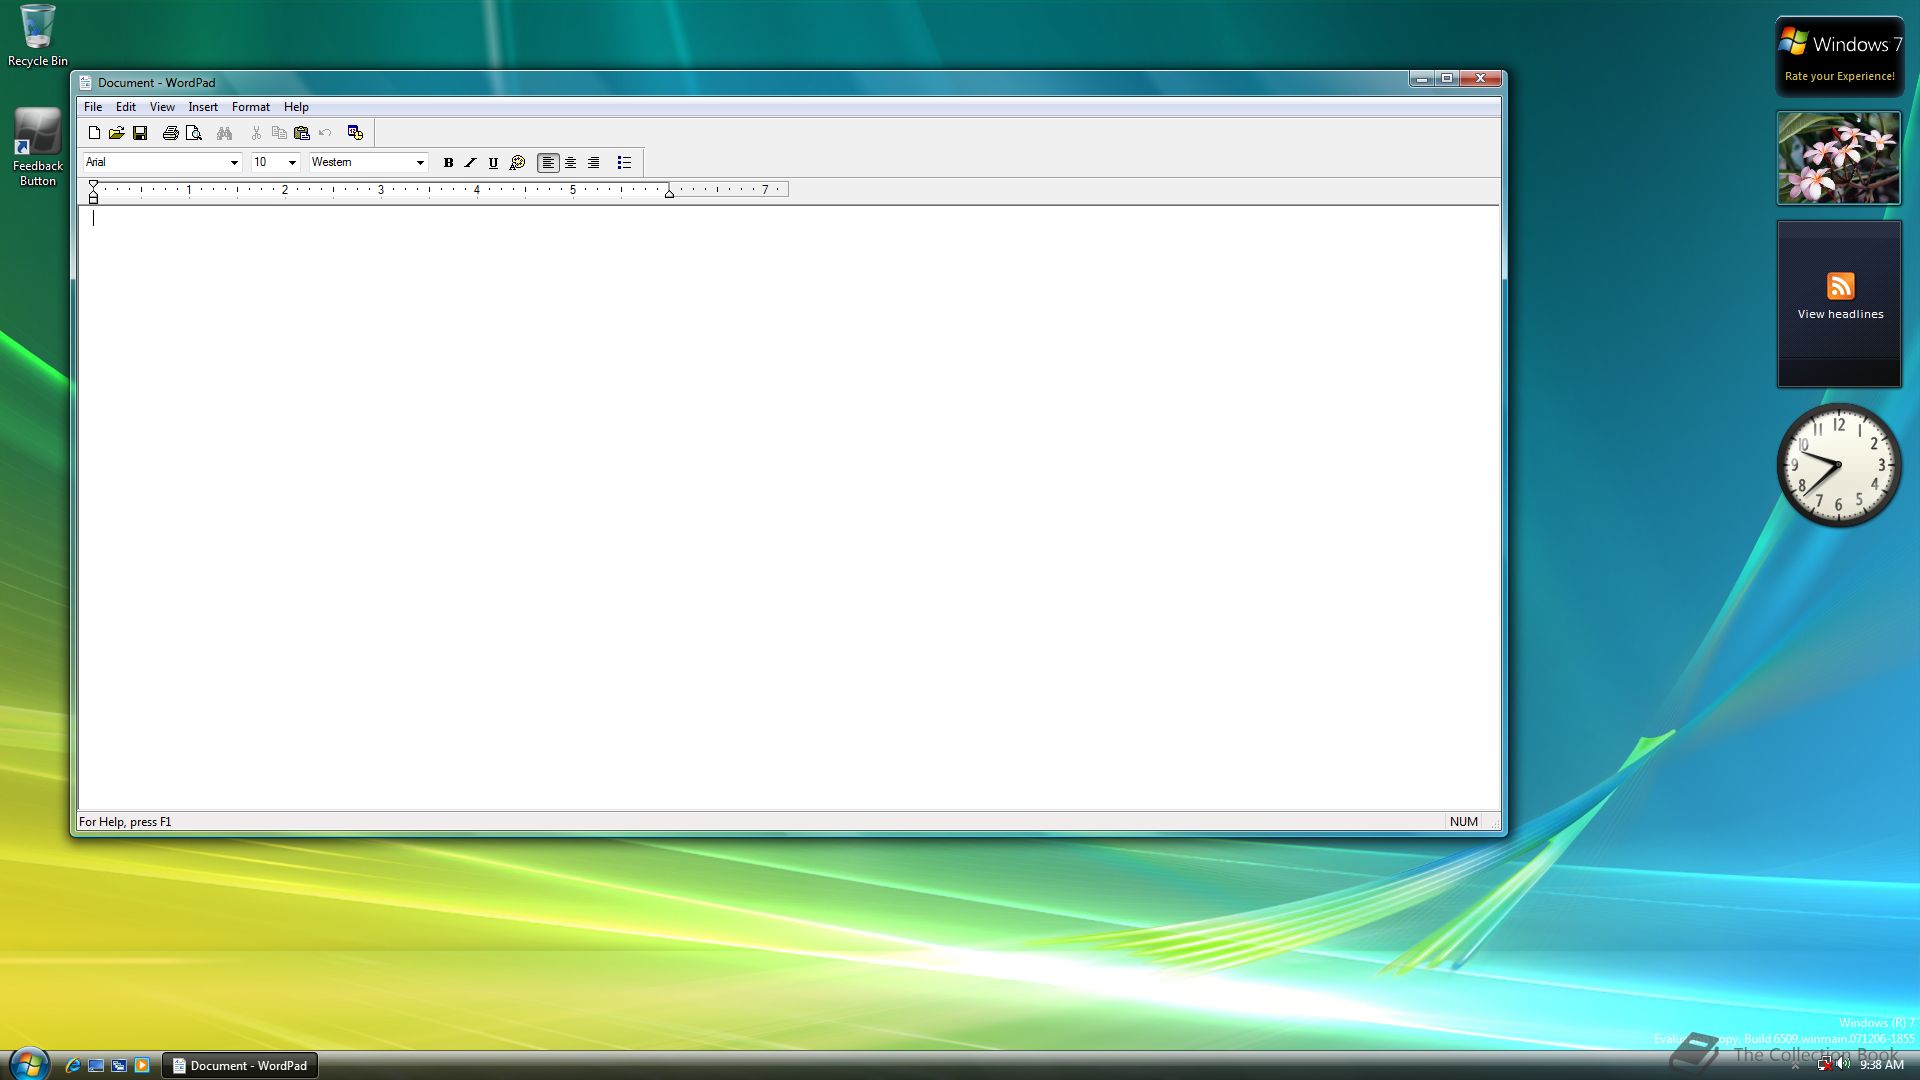Click Switch Between Windows quick launch icon
Screen dimensions: 1920x1080
tap(119, 1065)
